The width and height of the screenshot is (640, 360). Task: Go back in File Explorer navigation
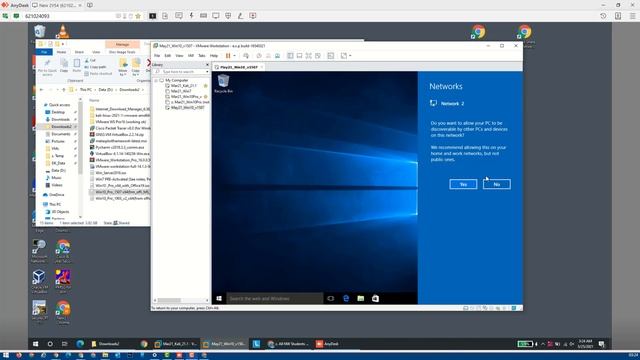[x=42, y=90]
